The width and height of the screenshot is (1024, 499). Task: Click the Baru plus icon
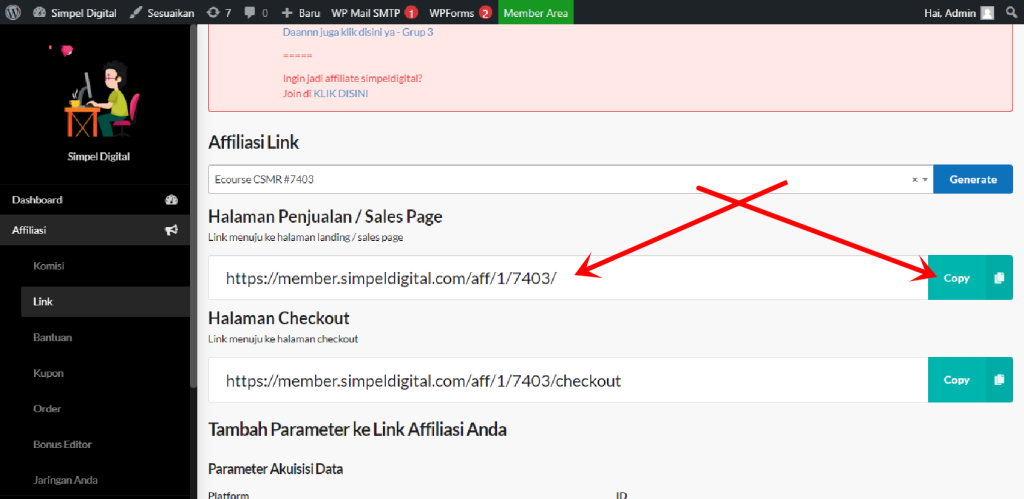[287, 12]
